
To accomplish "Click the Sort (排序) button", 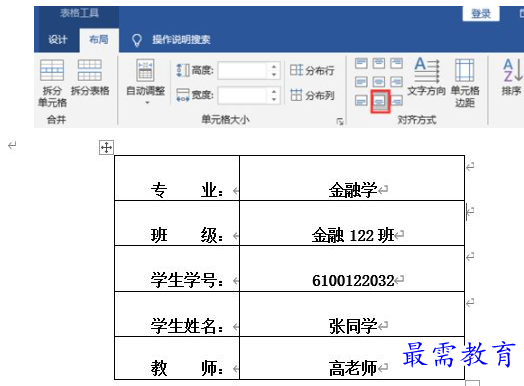I will coord(511,77).
